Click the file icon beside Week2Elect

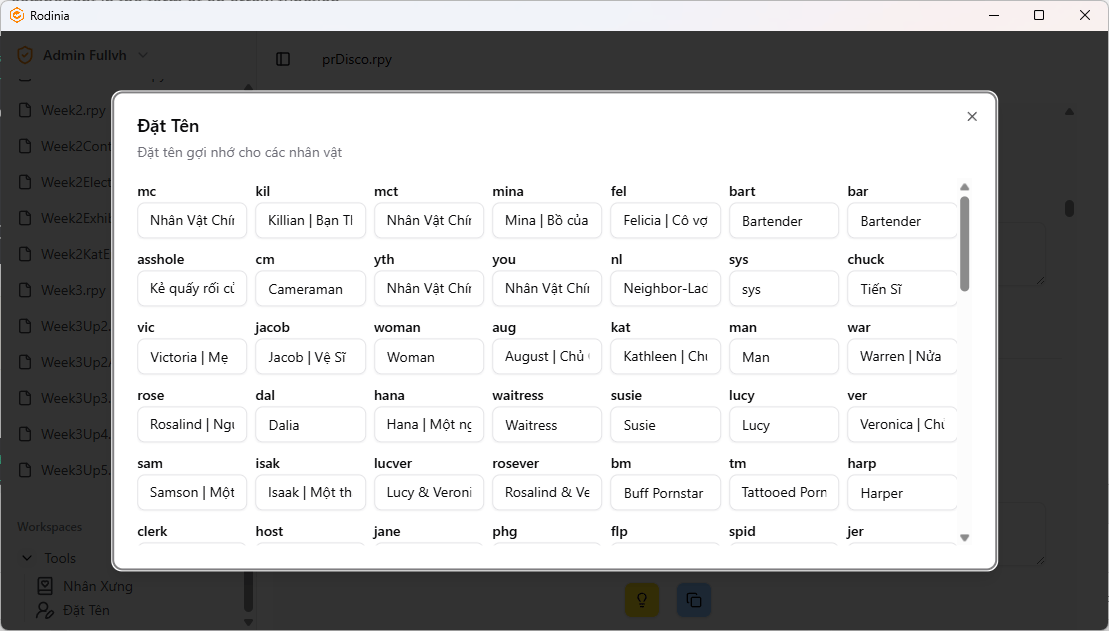(25, 183)
